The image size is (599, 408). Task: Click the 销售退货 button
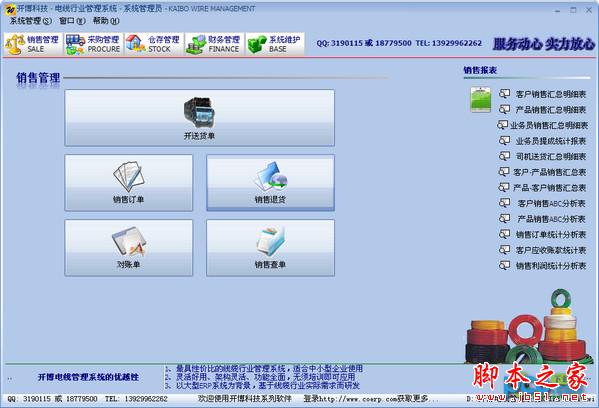(x=270, y=183)
